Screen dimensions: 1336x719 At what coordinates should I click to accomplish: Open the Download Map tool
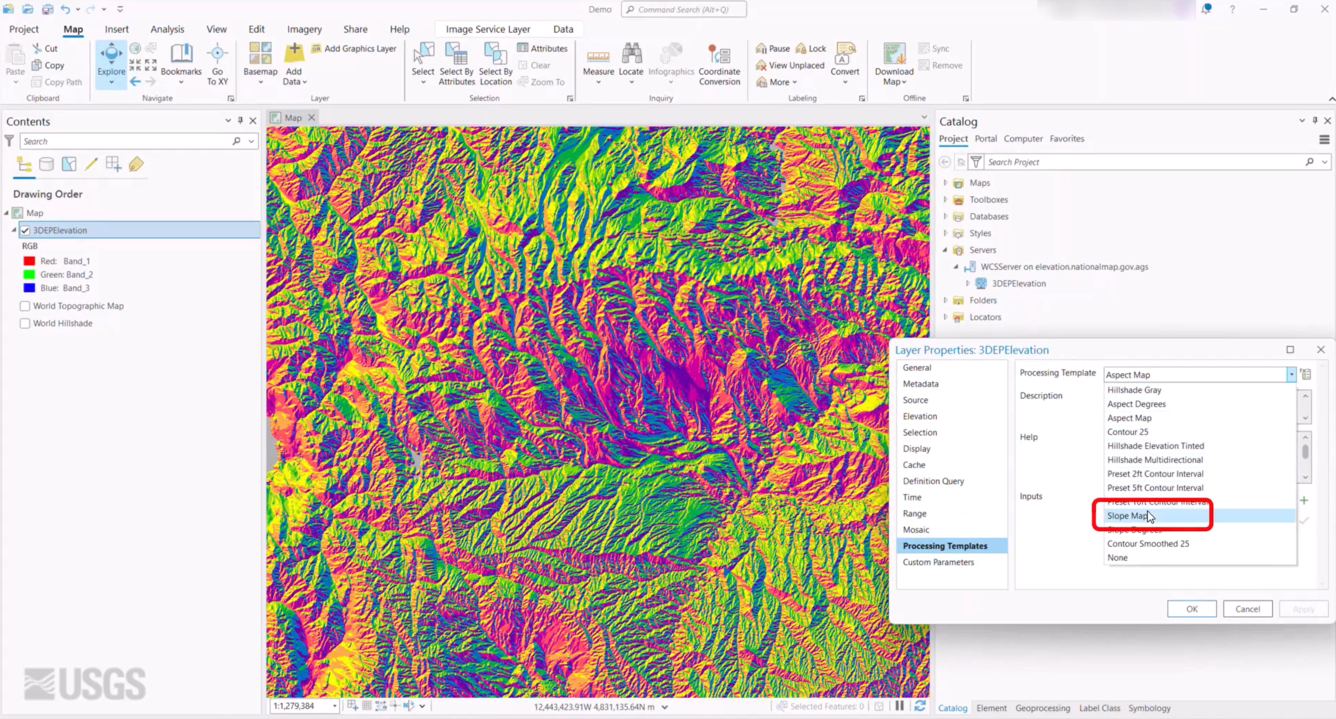tap(894, 62)
